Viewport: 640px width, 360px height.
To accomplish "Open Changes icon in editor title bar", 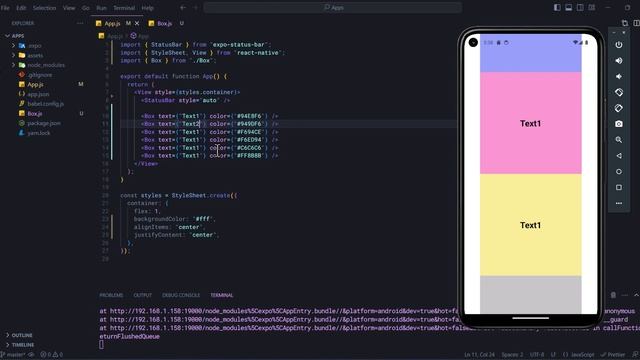I will (625, 23).
